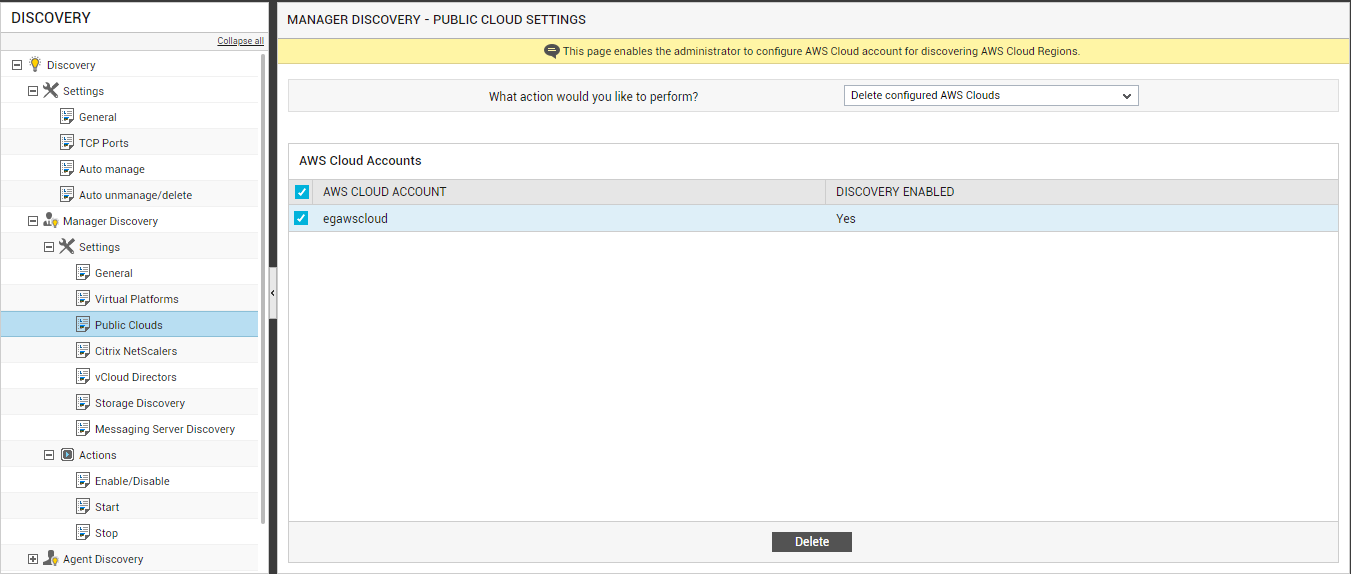The height and width of the screenshot is (574, 1351).
Task: Click the Agent Discovery person icon
Action: tap(51, 558)
